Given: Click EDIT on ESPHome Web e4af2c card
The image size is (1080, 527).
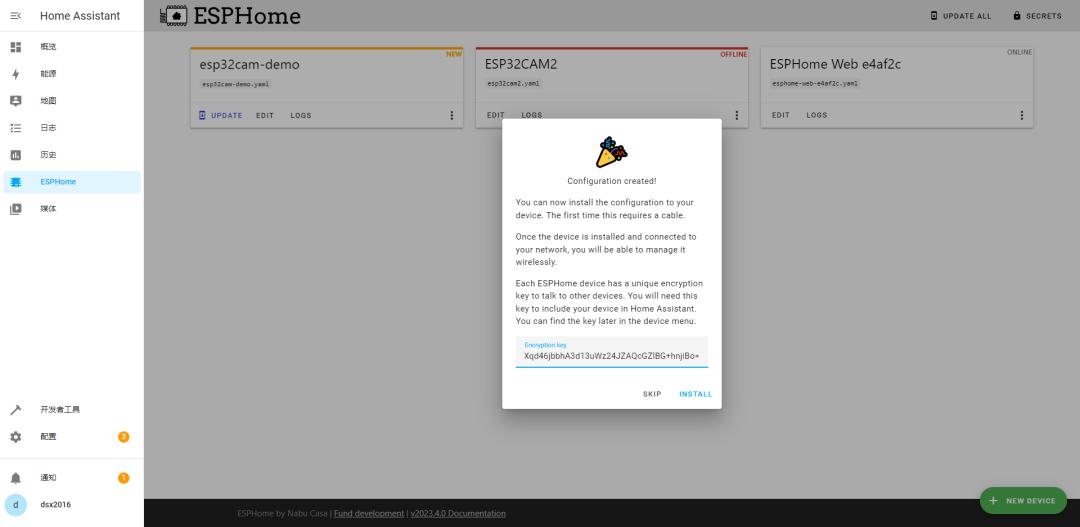Looking at the screenshot, I should pyautogui.click(x=781, y=116).
